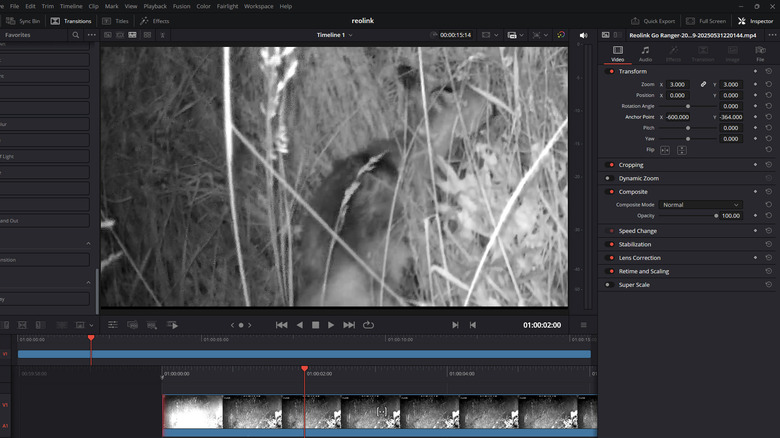The image size is (780, 438).
Task: Toggle the Retime and Scaling switch
Action: [611, 271]
